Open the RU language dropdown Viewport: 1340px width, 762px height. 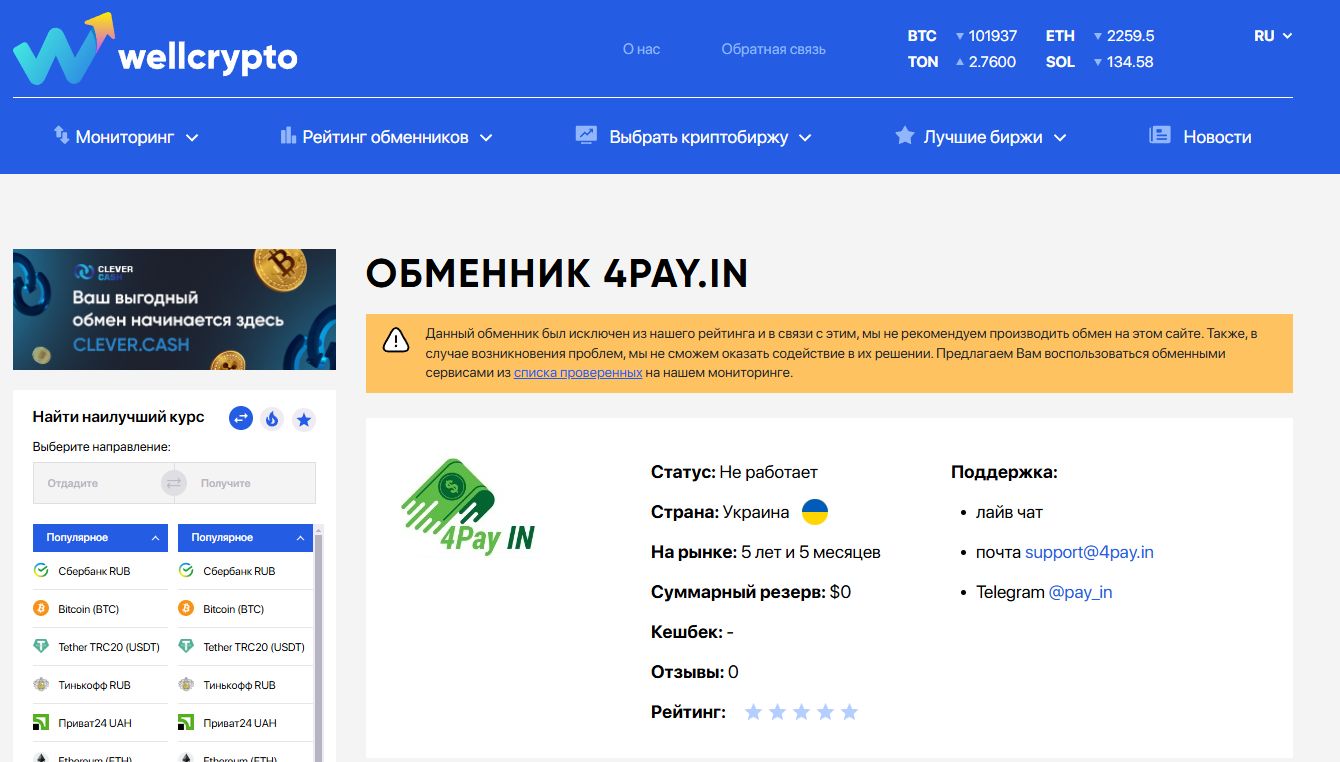click(x=1272, y=36)
